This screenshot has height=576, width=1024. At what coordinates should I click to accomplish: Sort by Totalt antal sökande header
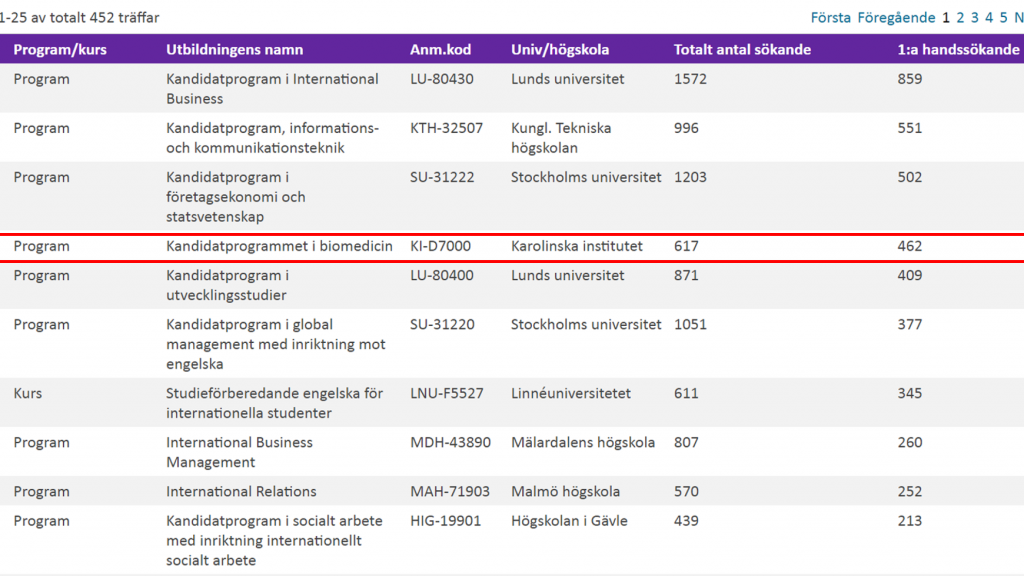click(x=742, y=50)
